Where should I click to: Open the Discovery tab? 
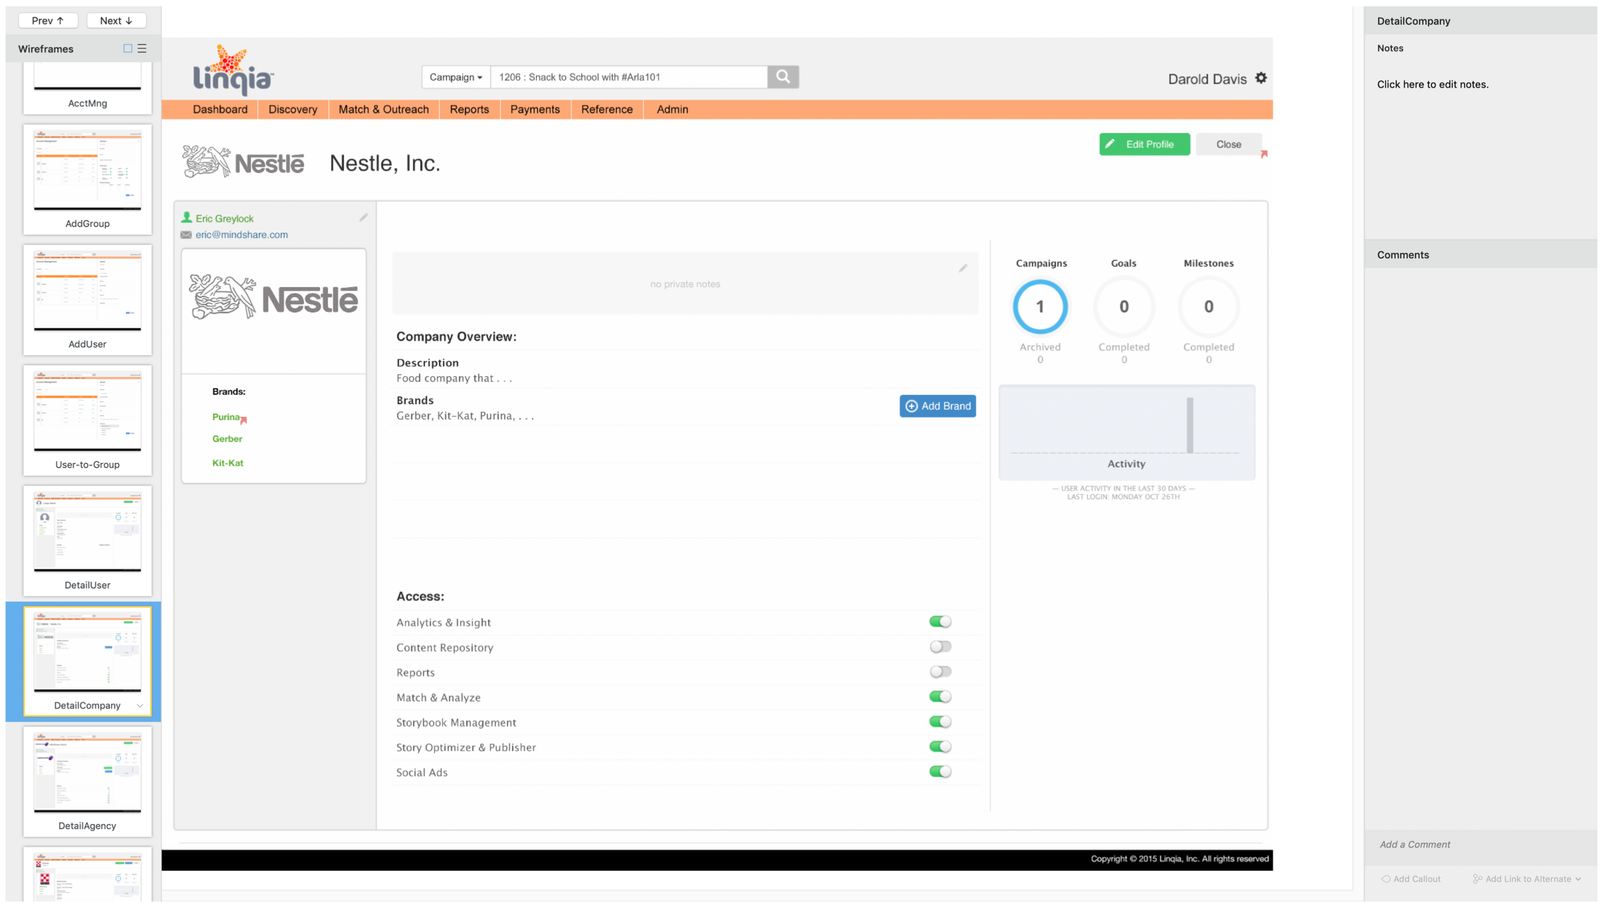293,110
